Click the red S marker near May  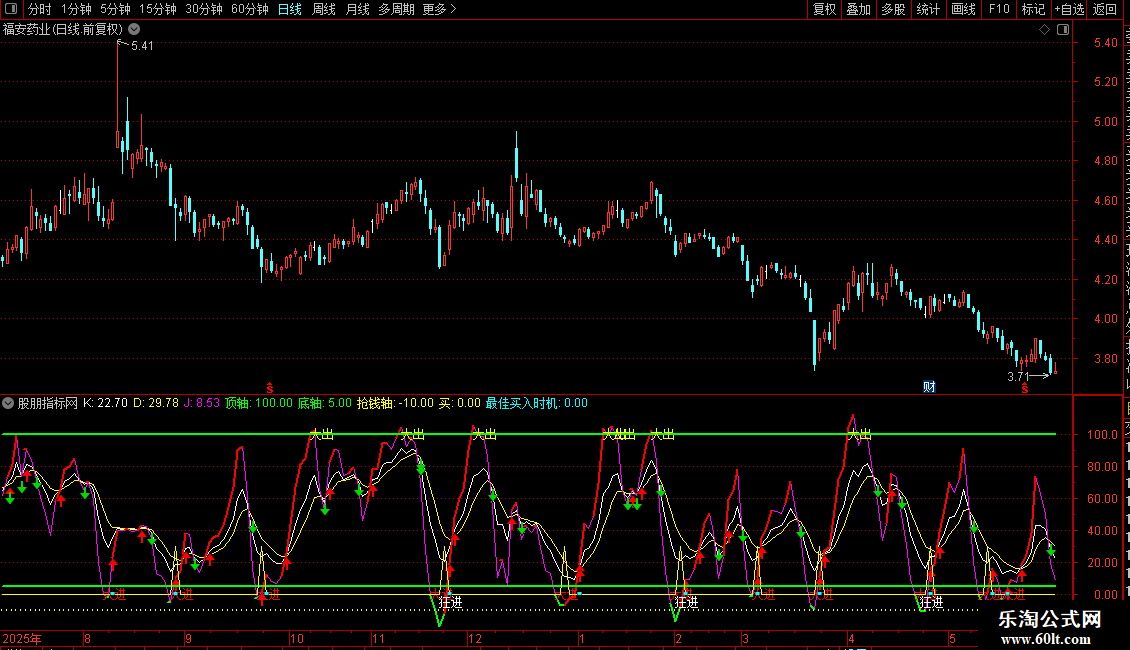click(x=1025, y=388)
